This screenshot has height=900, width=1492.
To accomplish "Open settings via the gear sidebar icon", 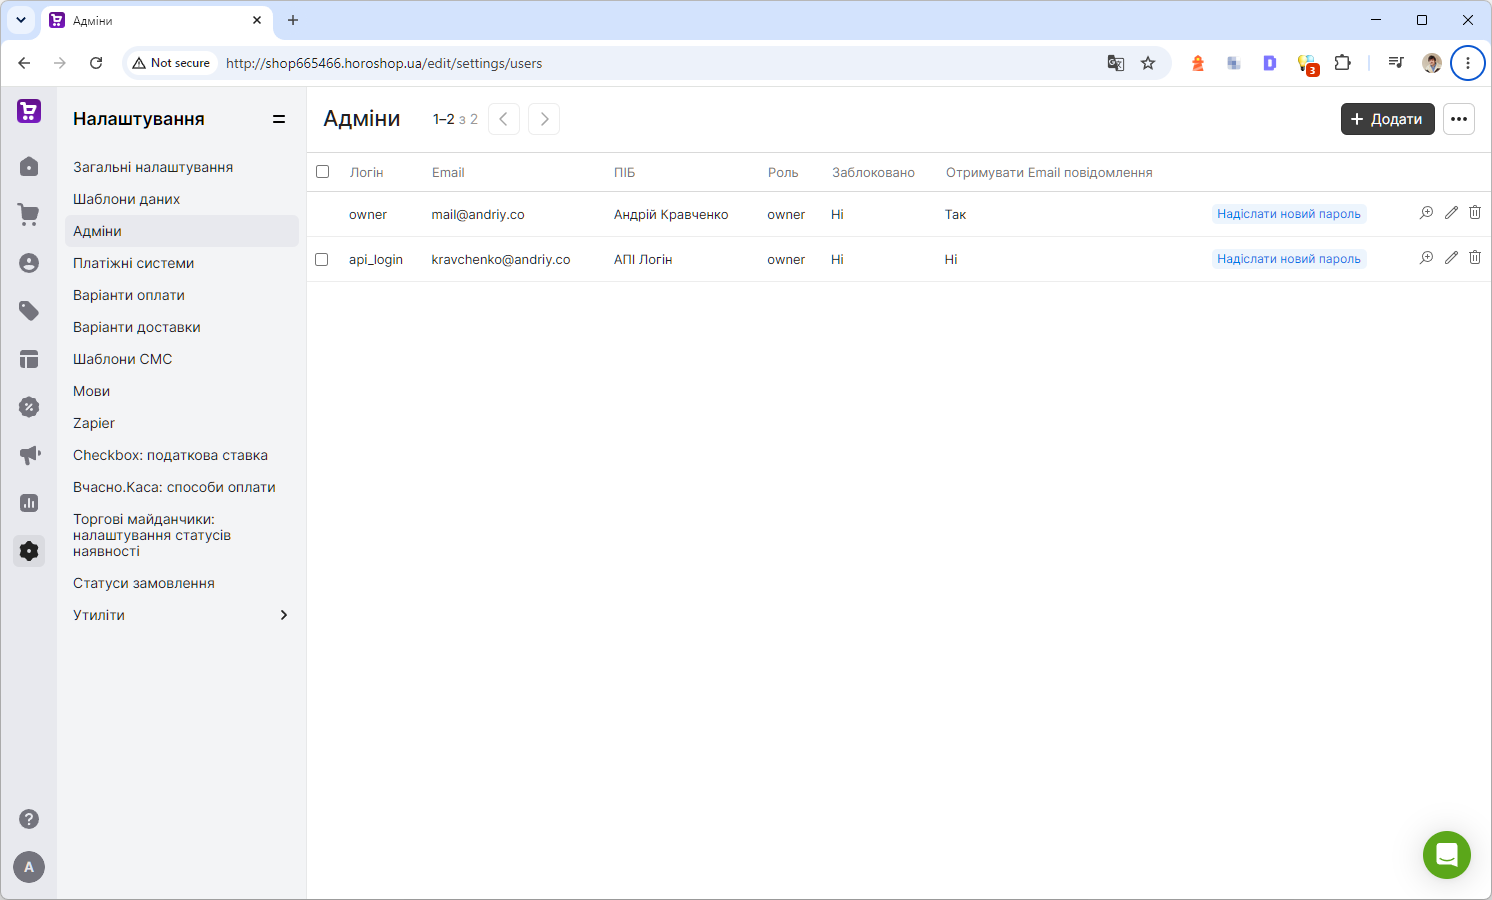I will (29, 551).
